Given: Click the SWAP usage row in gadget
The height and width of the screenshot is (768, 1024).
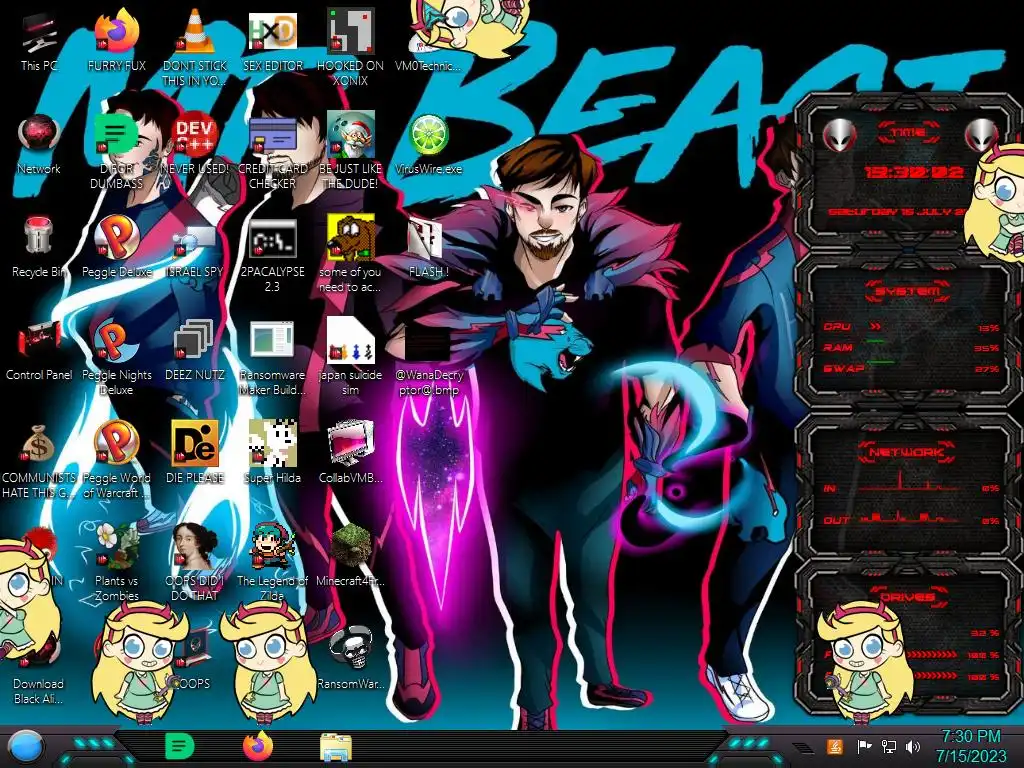Looking at the screenshot, I should [x=911, y=368].
